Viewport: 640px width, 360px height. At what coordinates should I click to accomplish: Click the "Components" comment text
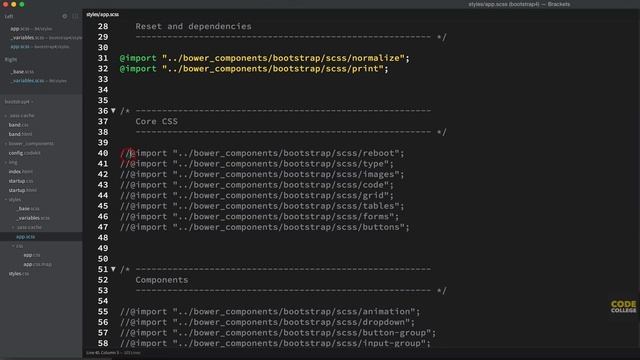pos(162,280)
